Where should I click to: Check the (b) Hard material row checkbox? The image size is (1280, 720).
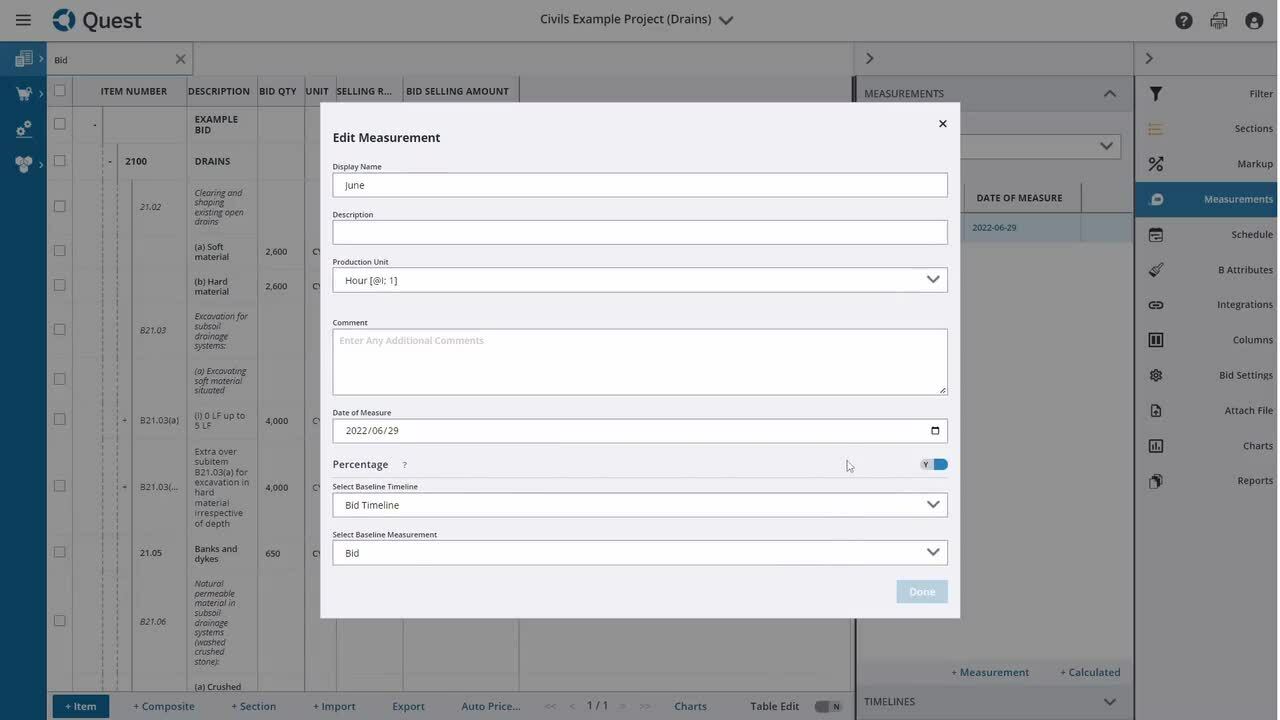click(x=59, y=286)
